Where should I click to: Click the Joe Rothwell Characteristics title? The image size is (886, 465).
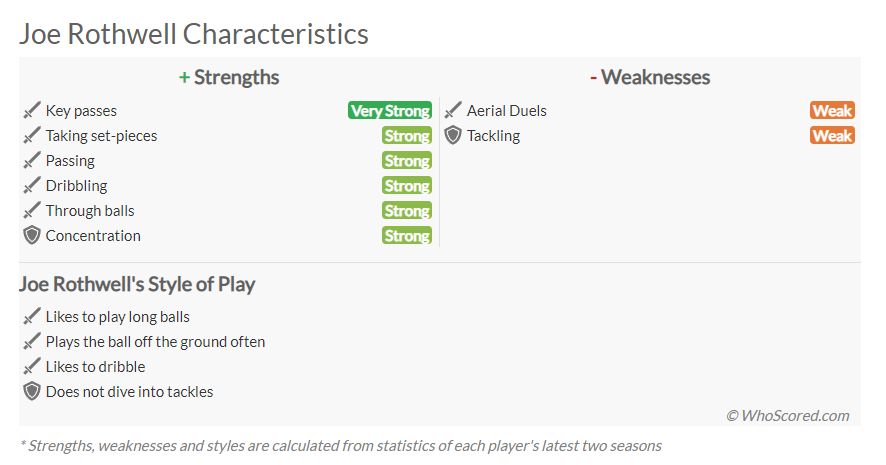pyautogui.click(x=194, y=34)
